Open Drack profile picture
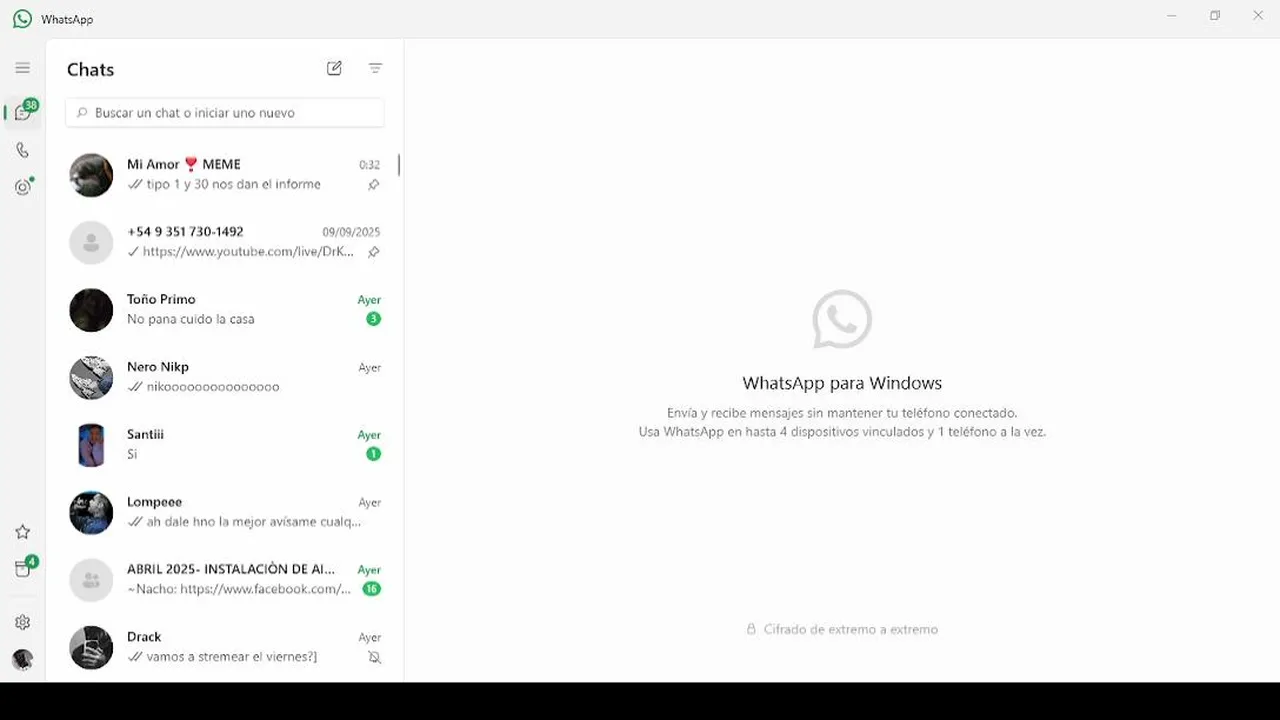 (x=91, y=647)
